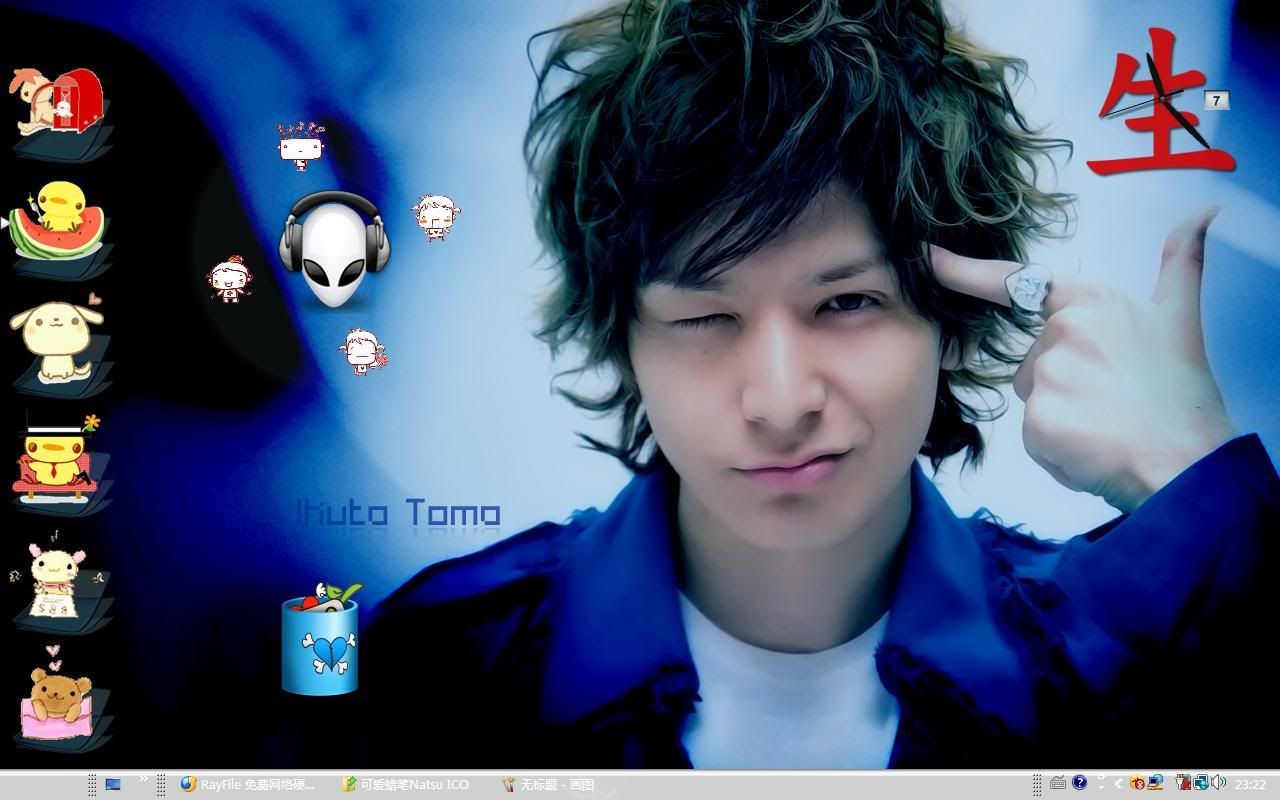This screenshot has width=1280, height=800.
Task: Open the alien headphones icon
Action: [334, 250]
